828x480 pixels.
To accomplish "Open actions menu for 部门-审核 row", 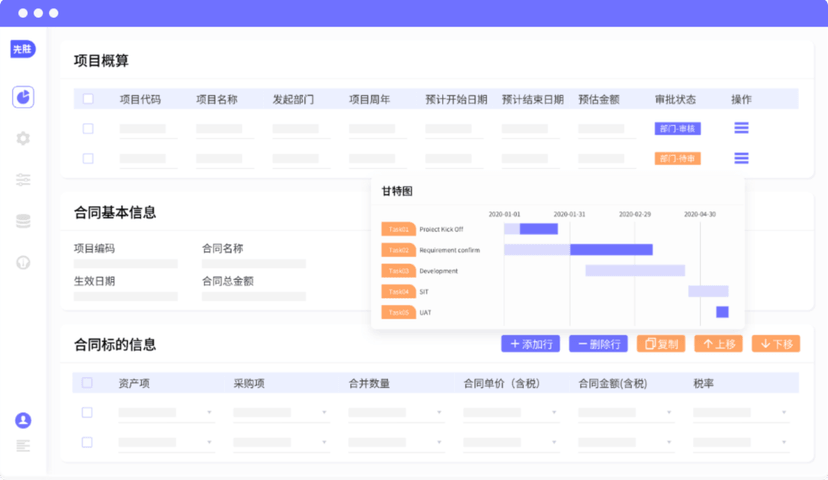I will point(741,128).
